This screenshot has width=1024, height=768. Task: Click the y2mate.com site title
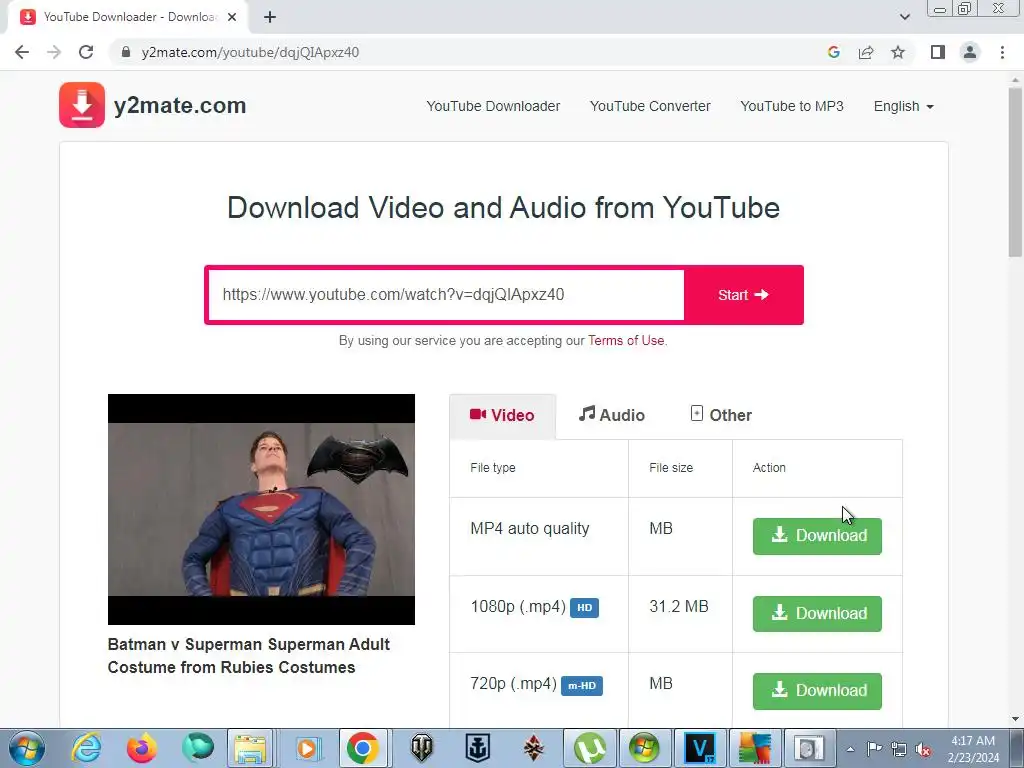point(180,105)
